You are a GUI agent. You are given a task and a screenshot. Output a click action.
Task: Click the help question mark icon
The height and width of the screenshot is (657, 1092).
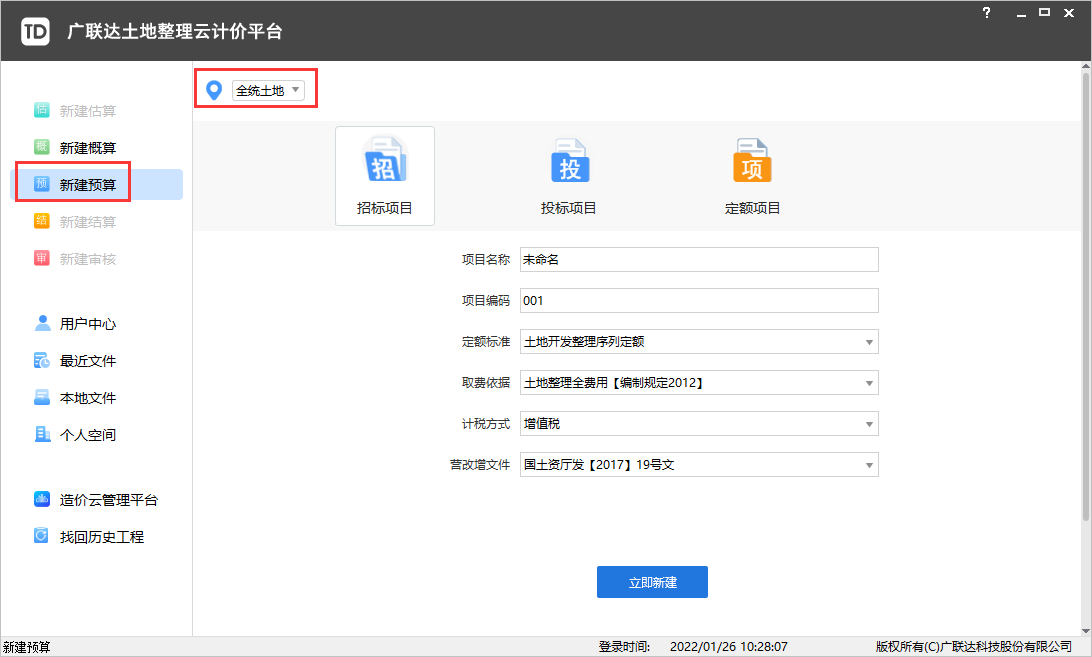coord(987,13)
